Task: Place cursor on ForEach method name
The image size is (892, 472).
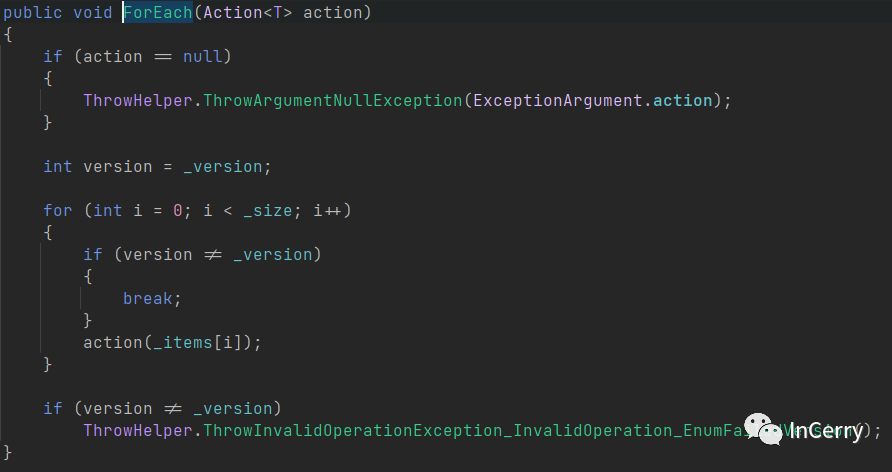Action: [157, 12]
